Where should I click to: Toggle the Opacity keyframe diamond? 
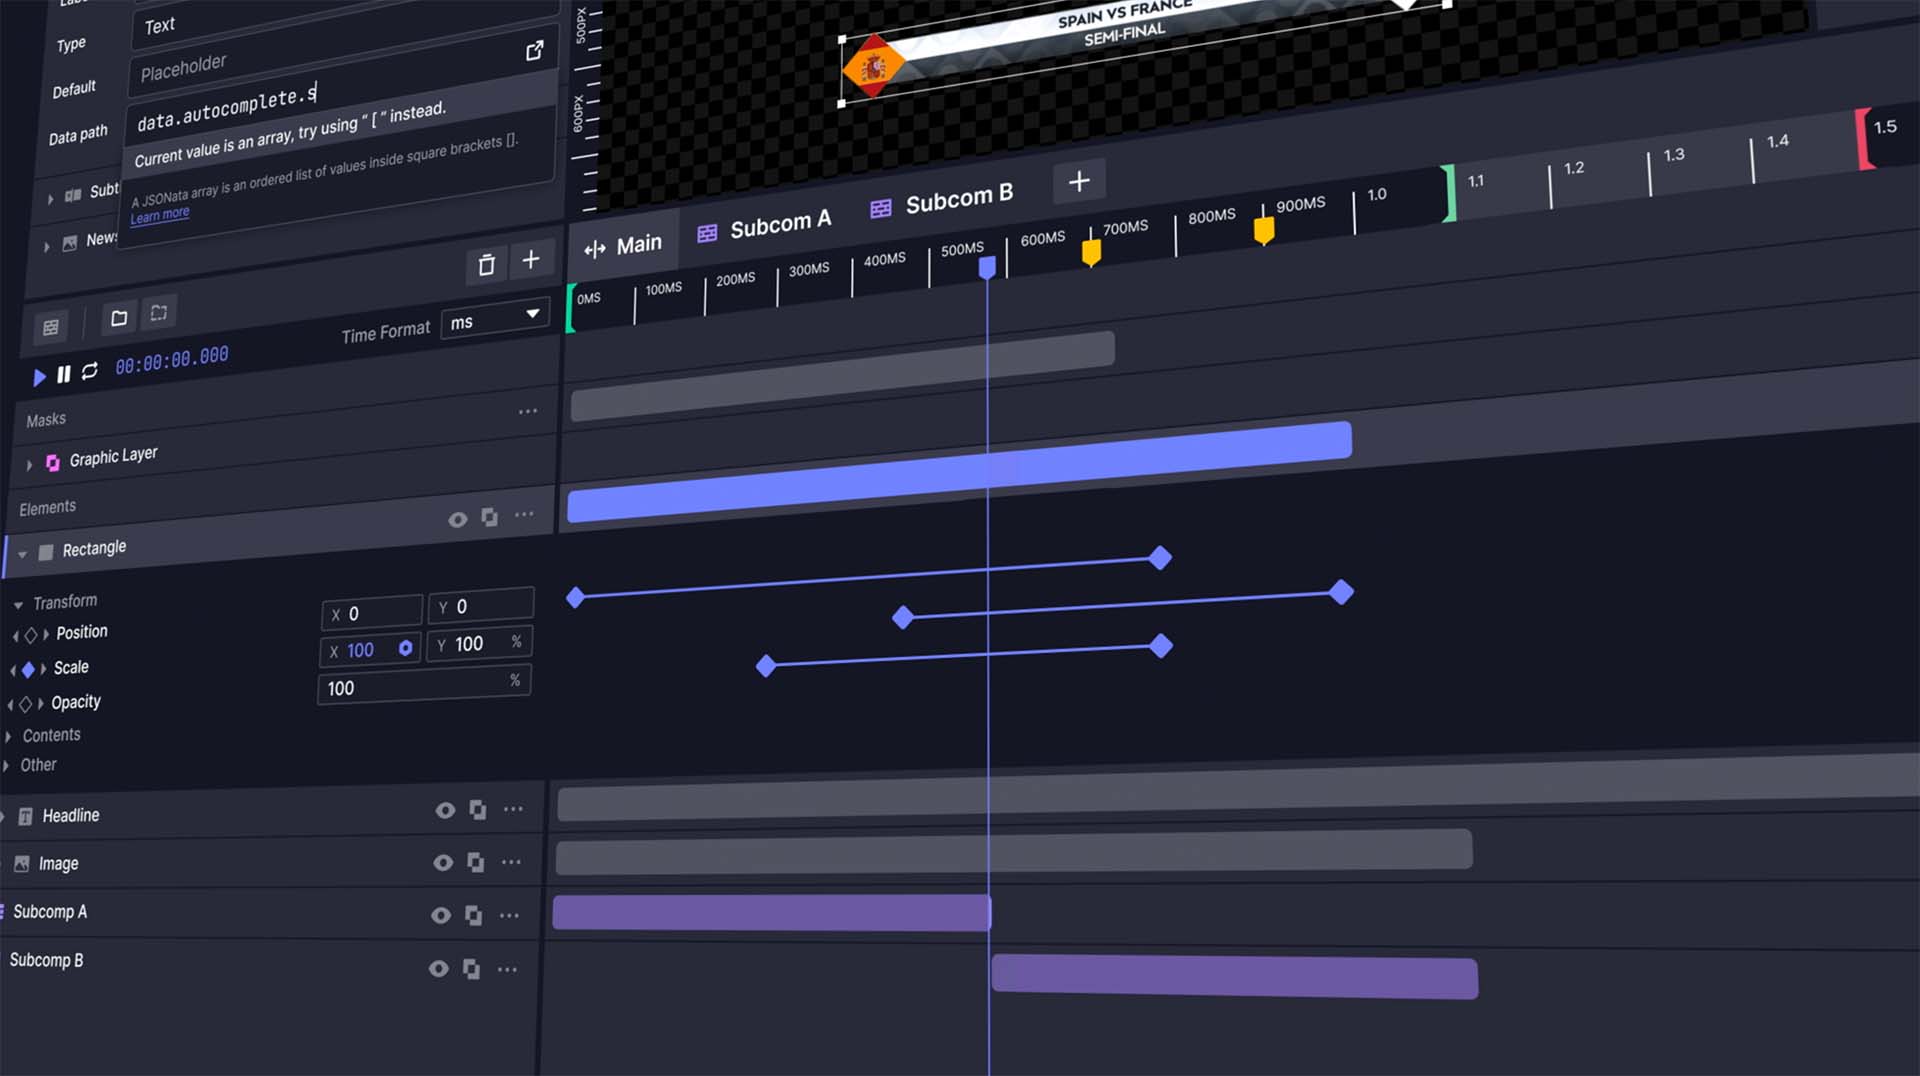coord(25,705)
